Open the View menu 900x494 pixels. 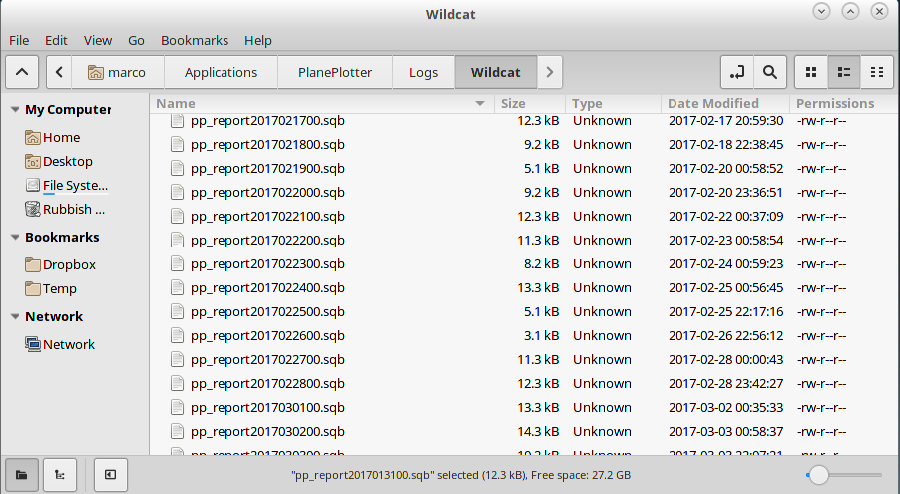point(97,40)
